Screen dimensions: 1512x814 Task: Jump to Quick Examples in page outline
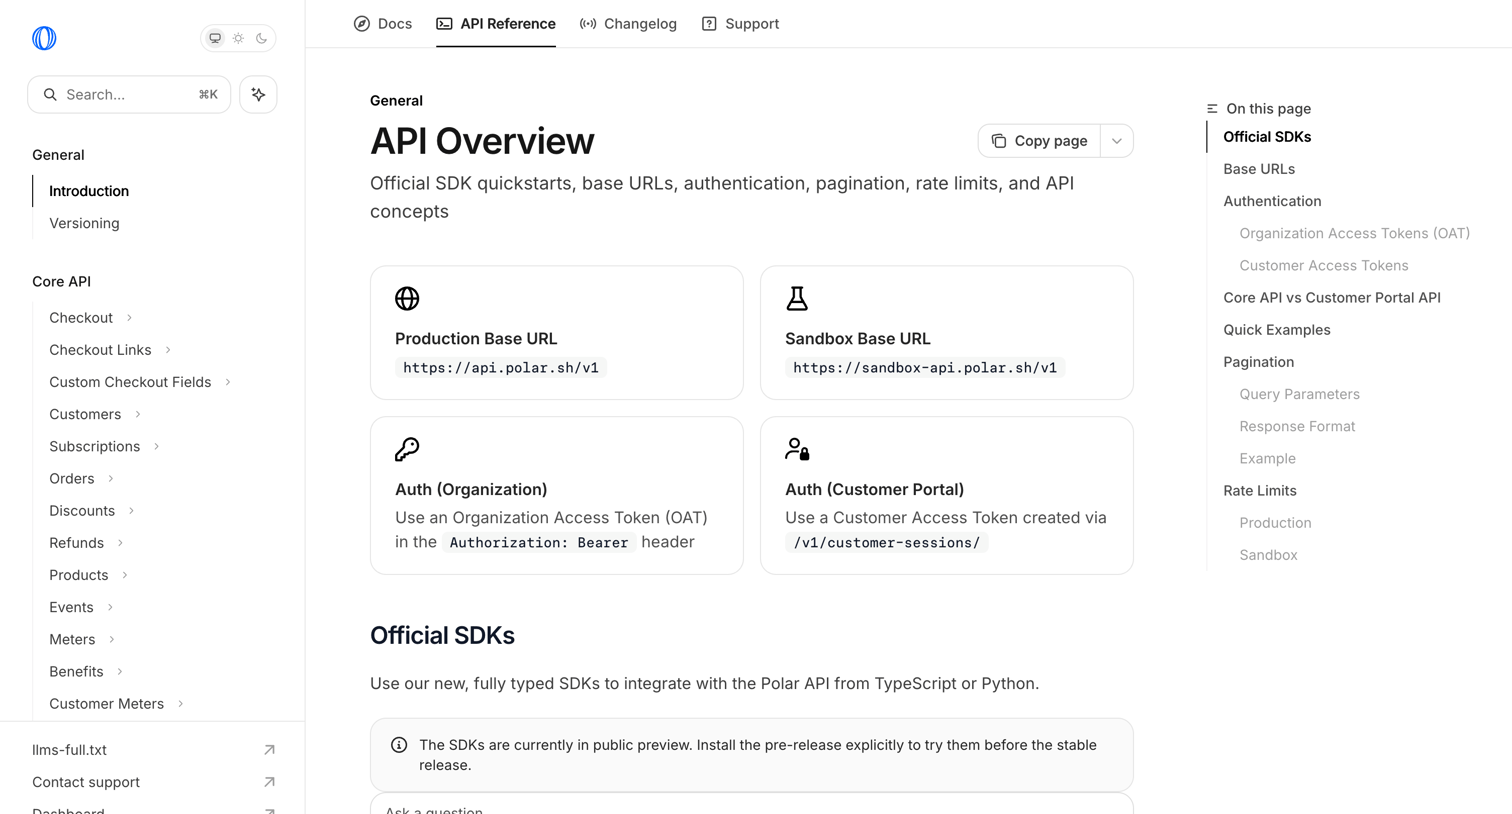pos(1277,330)
